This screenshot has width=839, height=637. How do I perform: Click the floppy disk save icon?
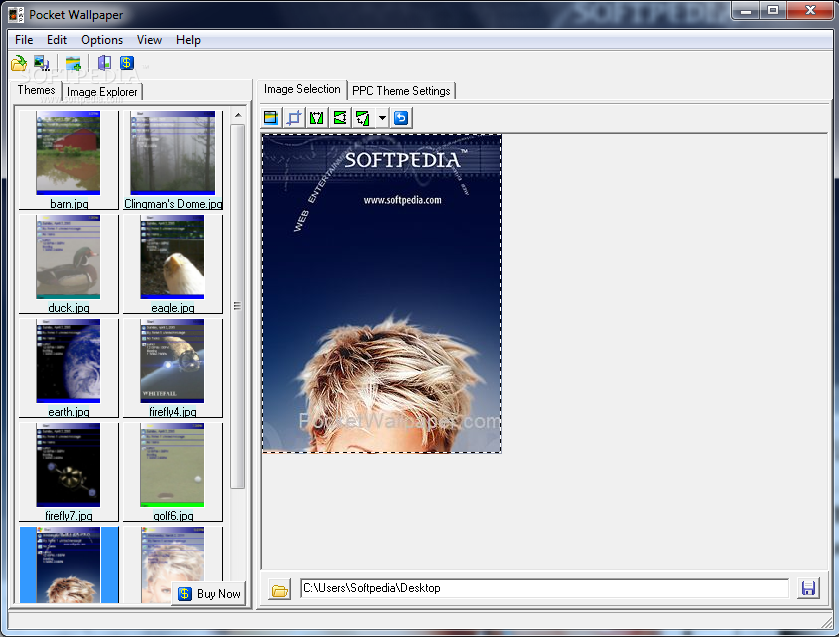(x=808, y=588)
